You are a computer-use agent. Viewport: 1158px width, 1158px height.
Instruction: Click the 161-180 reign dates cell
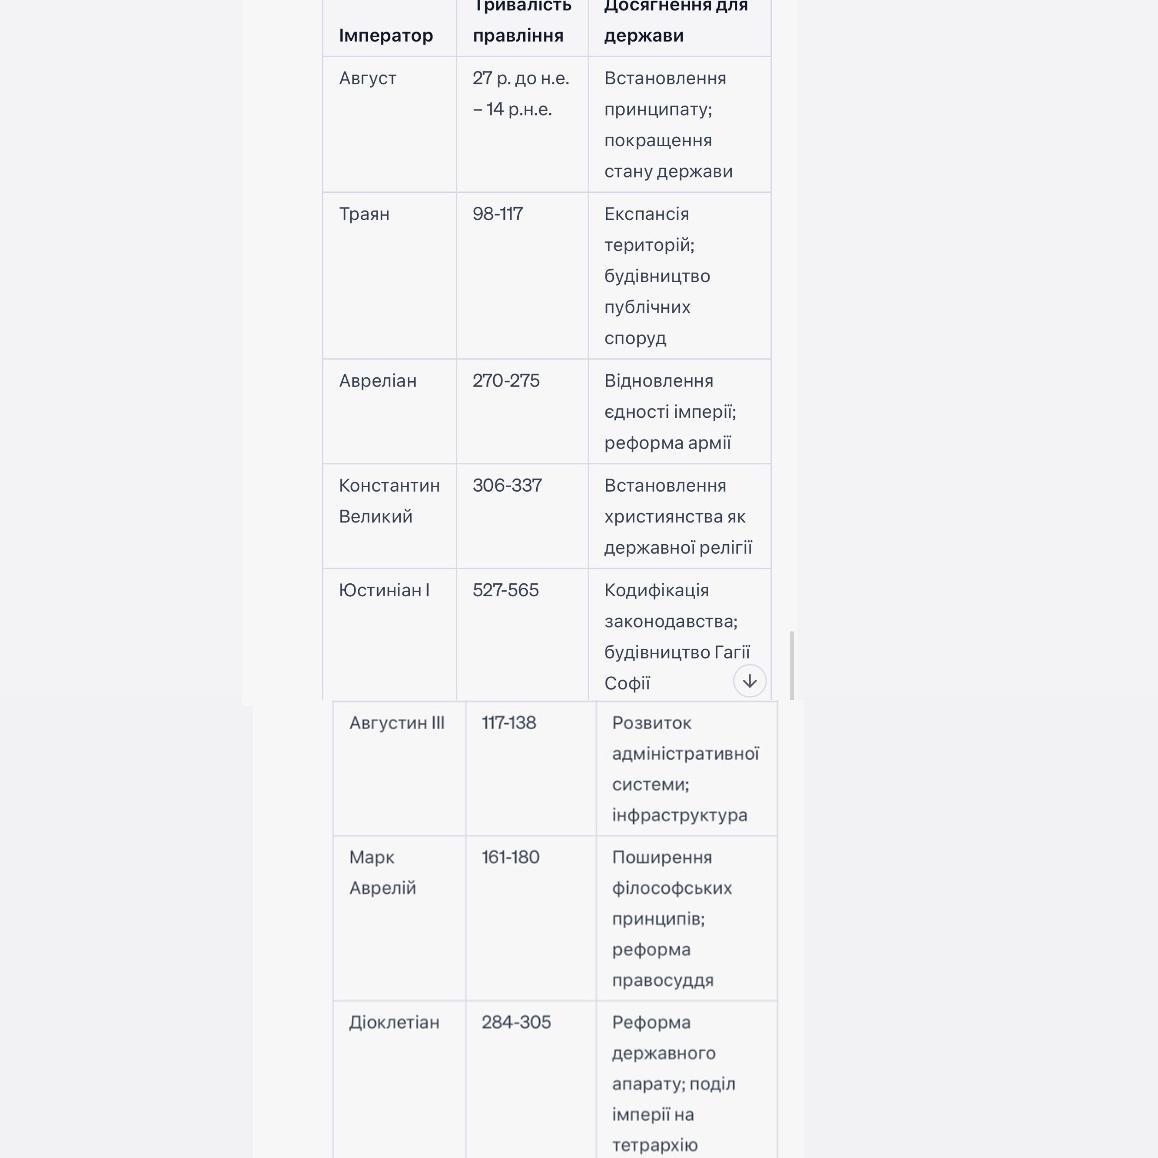point(510,857)
